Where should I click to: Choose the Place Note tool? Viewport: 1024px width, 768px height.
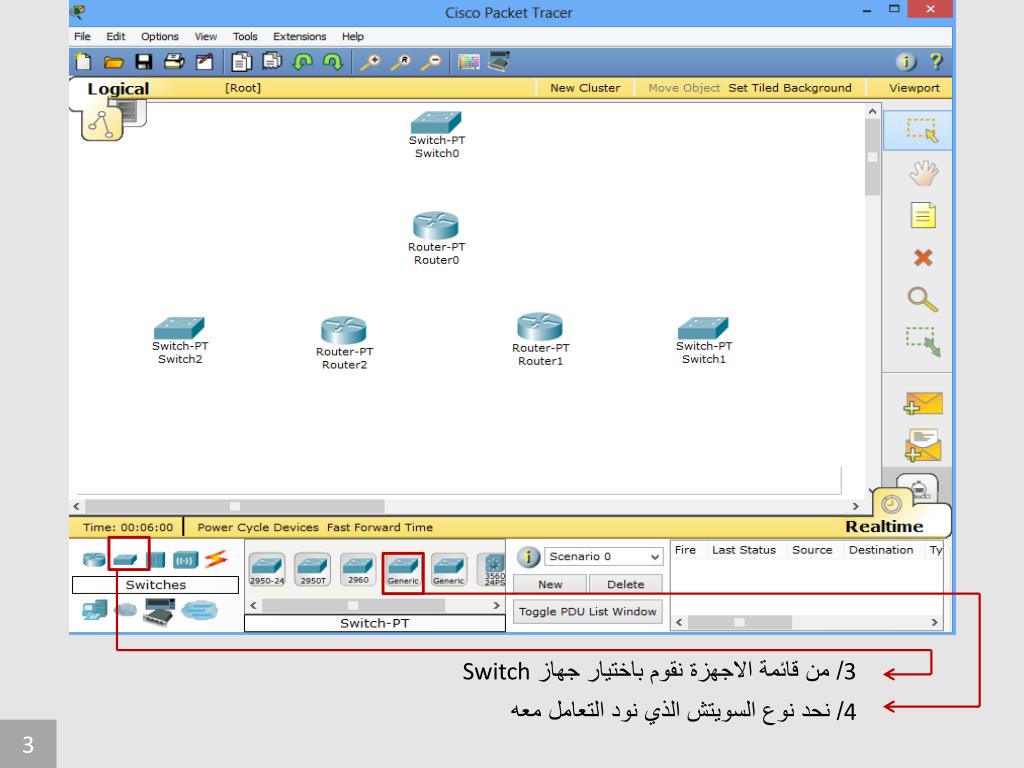click(923, 216)
